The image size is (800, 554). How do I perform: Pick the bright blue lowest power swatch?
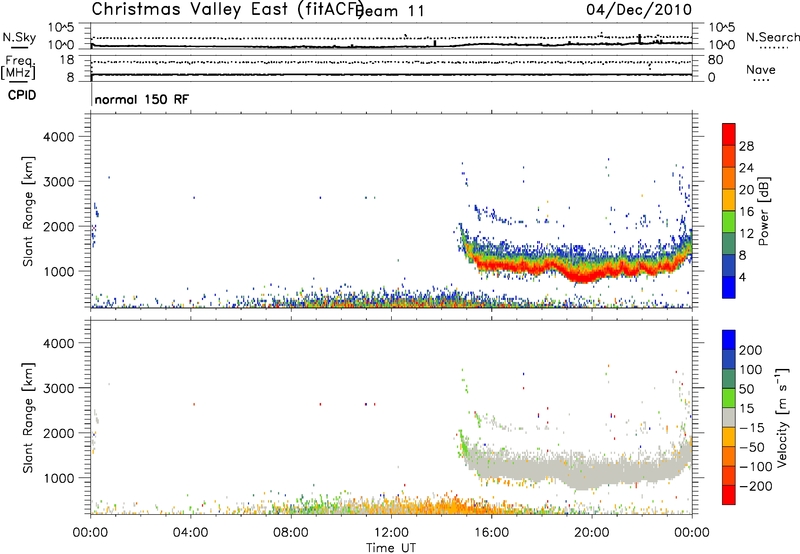pos(729,288)
